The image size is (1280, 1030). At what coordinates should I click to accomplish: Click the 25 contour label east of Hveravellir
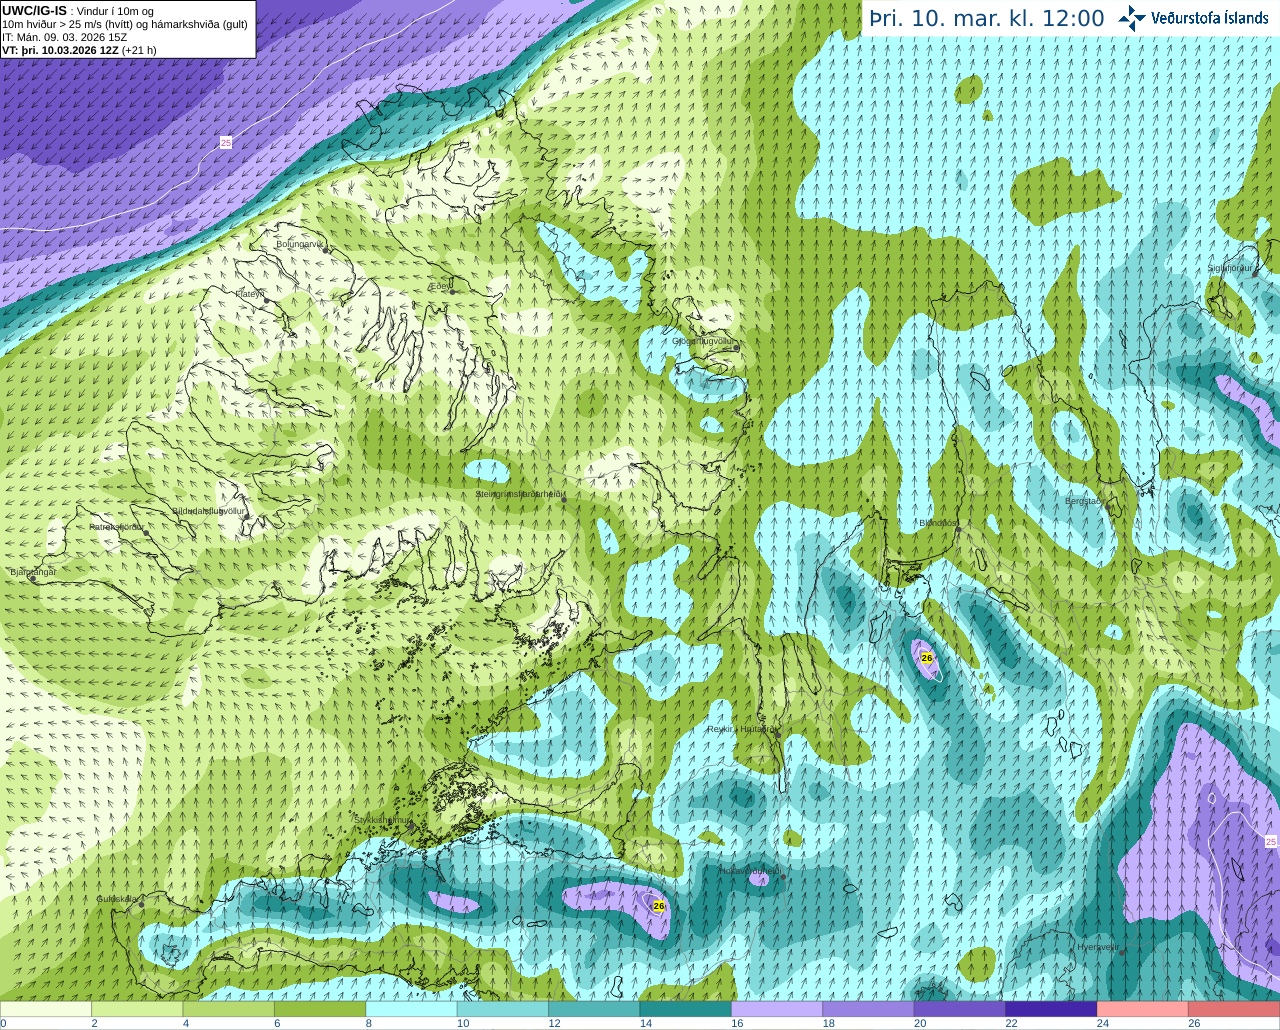[x=1271, y=842]
